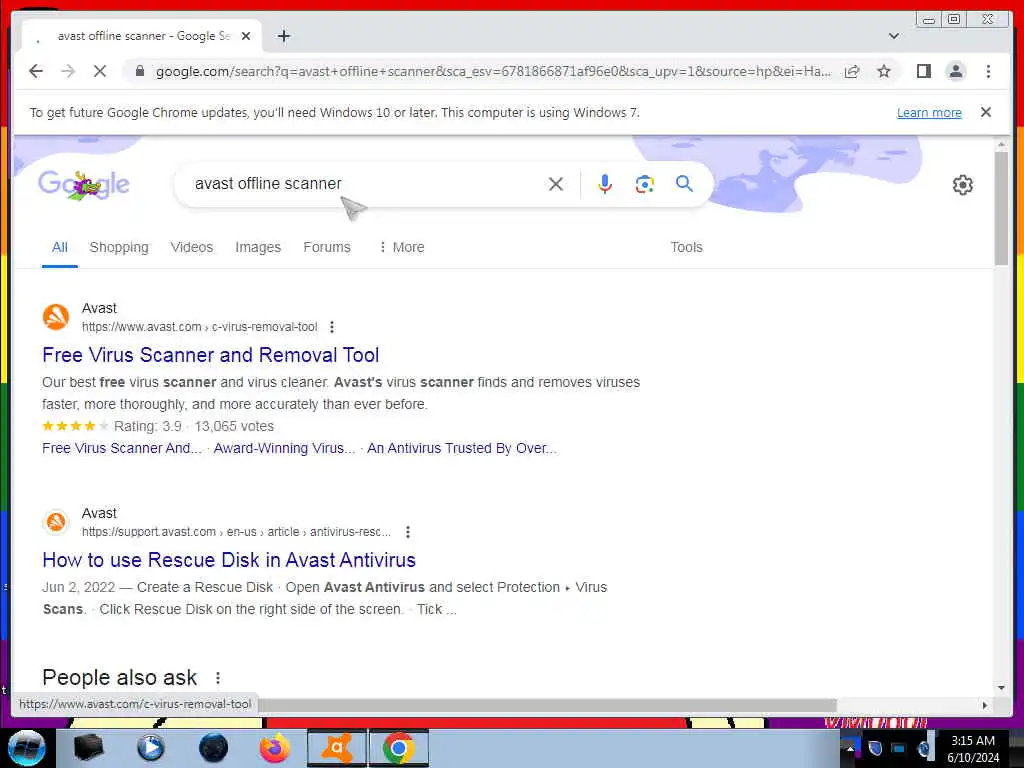Open Free Virus Scanner and Removal Tool

coord(210,355)
